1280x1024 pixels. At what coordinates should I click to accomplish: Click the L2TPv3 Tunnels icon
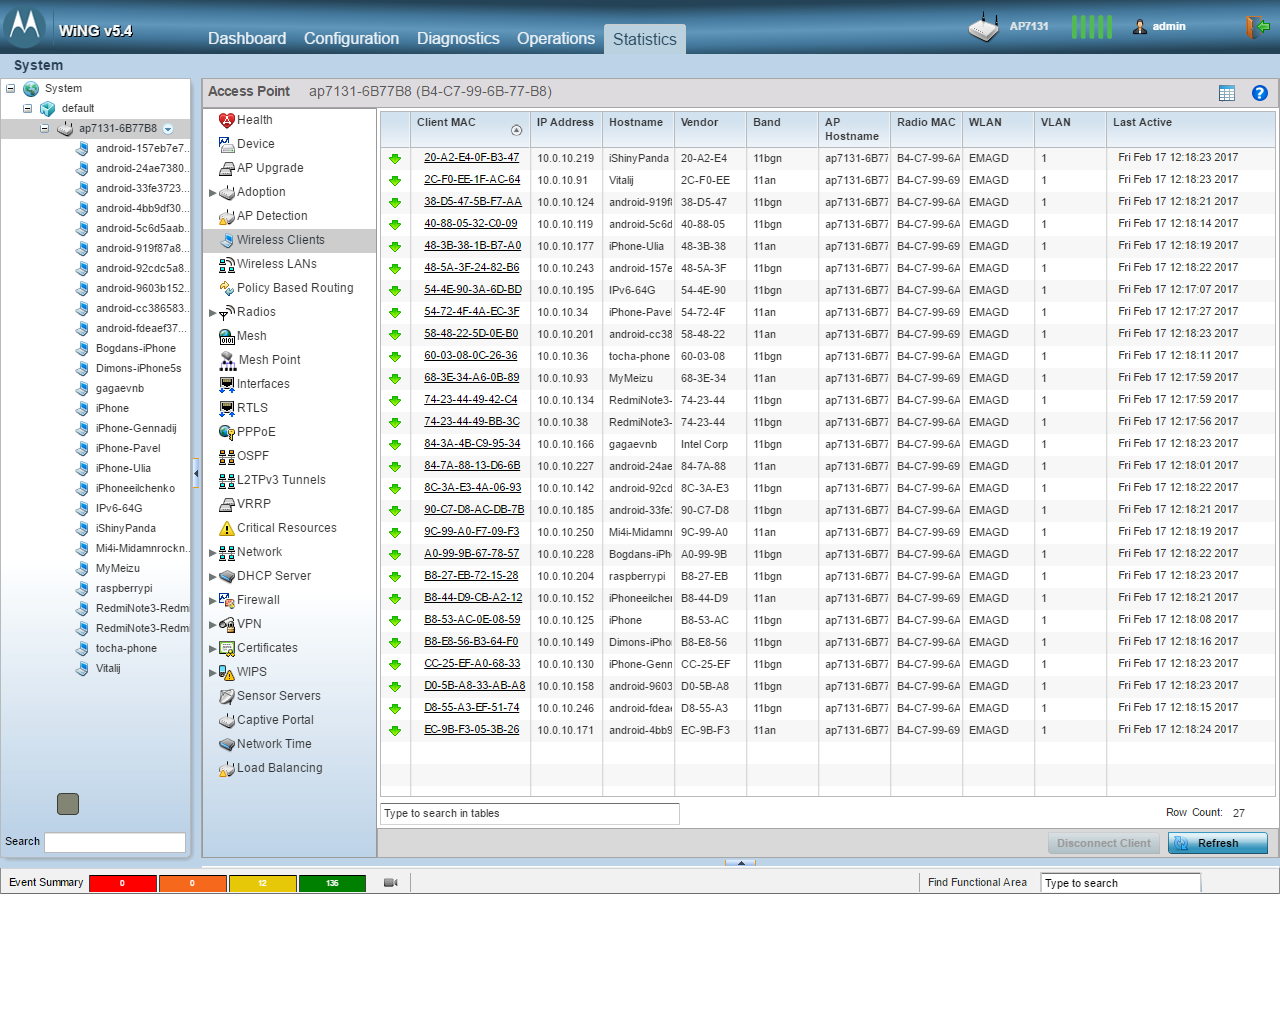[x=227, y=480]
